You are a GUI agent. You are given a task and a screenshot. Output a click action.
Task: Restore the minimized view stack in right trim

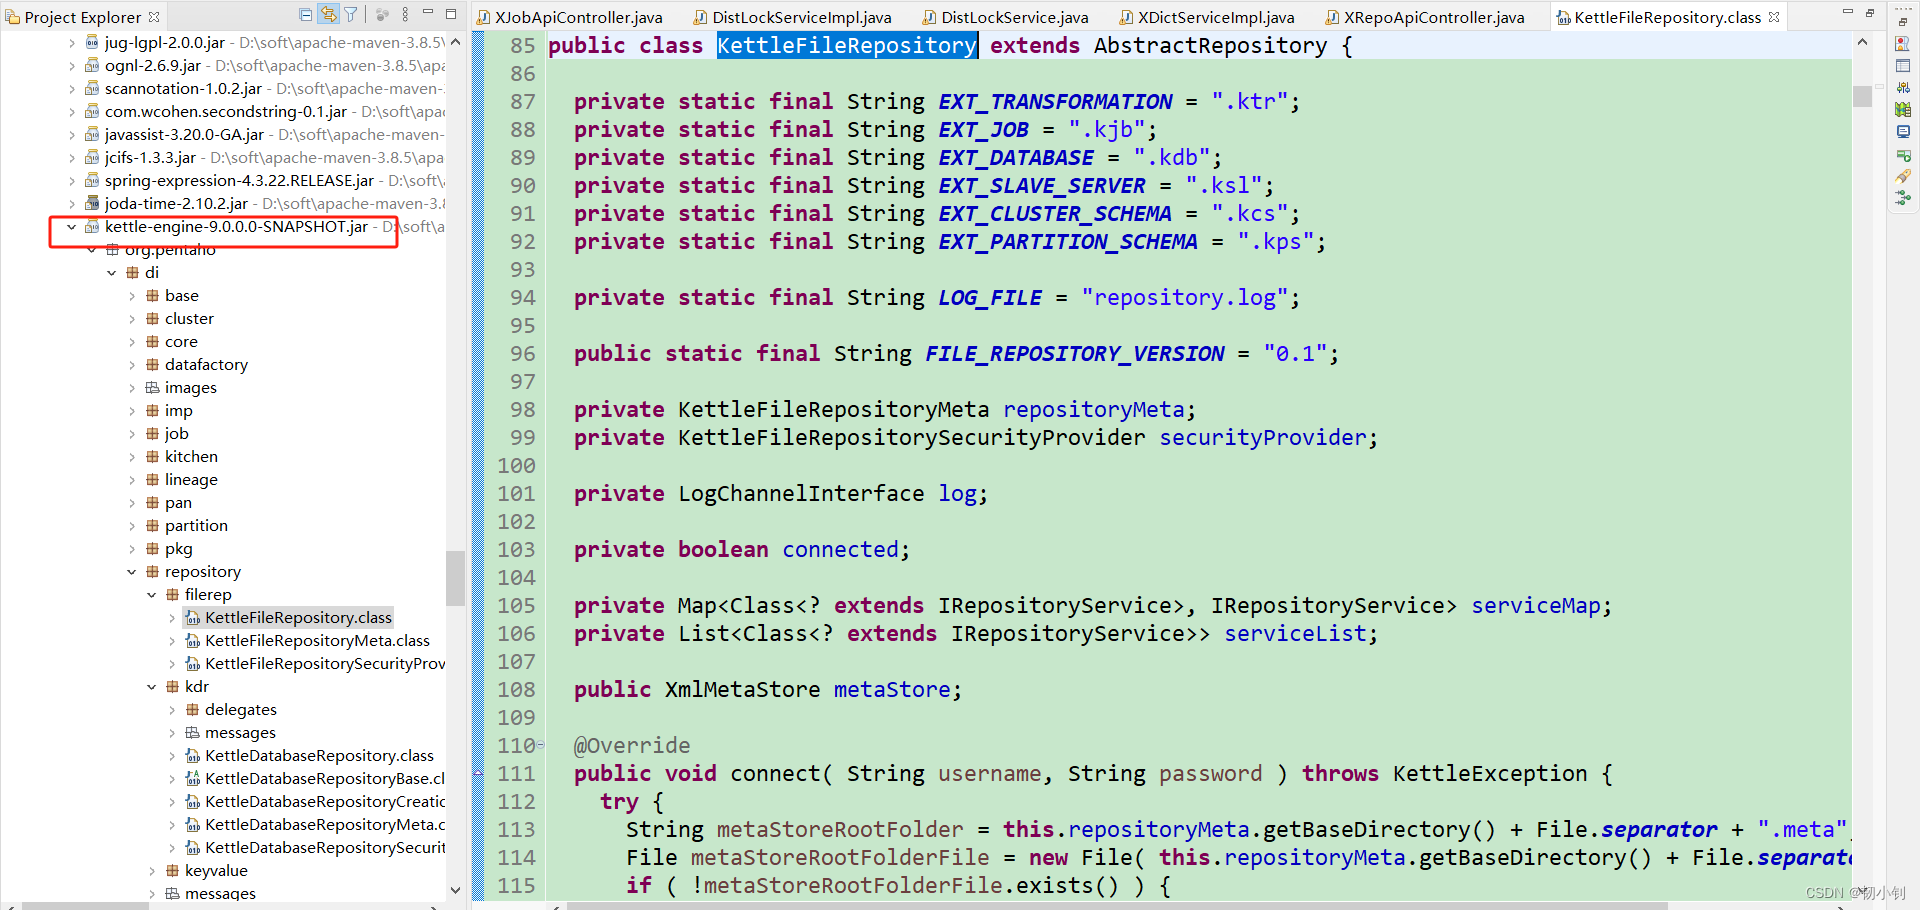[x=1903, y=22]
